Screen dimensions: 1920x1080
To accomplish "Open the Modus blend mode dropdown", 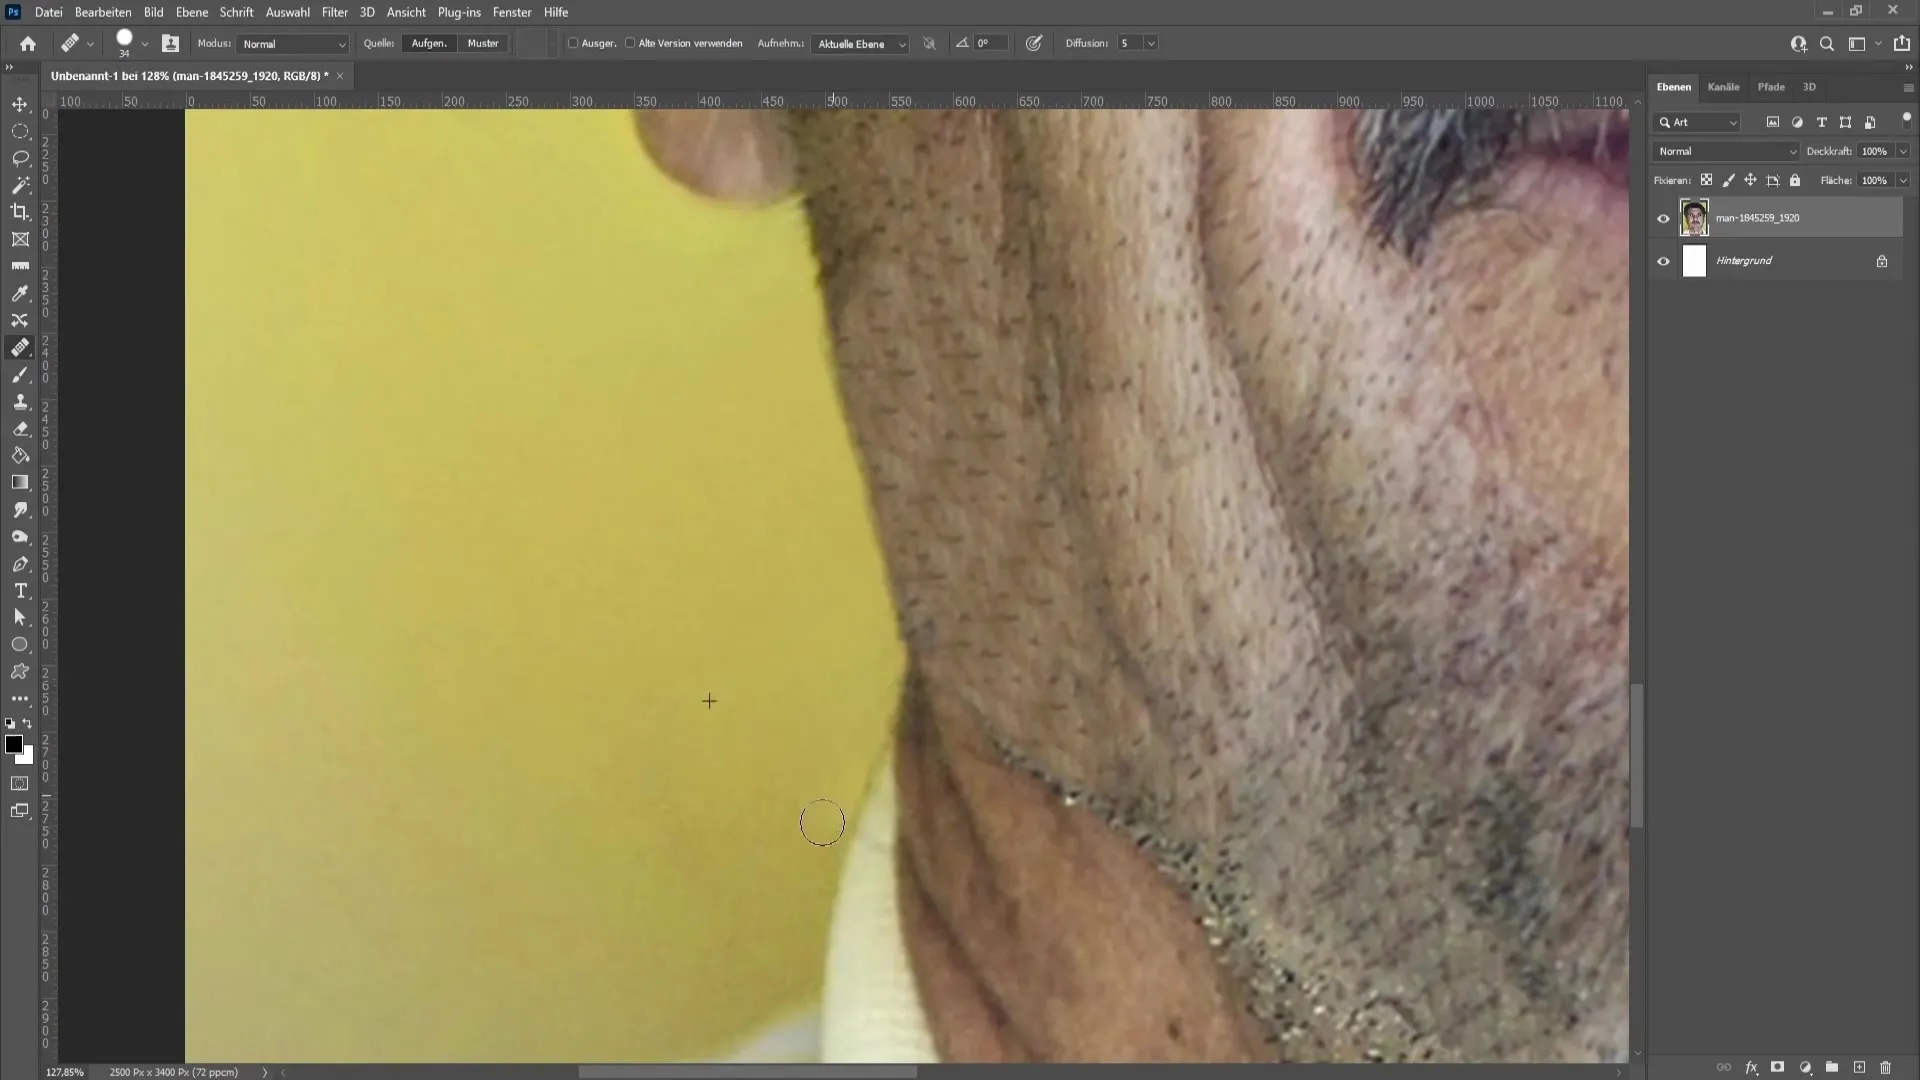I will 291,42.
